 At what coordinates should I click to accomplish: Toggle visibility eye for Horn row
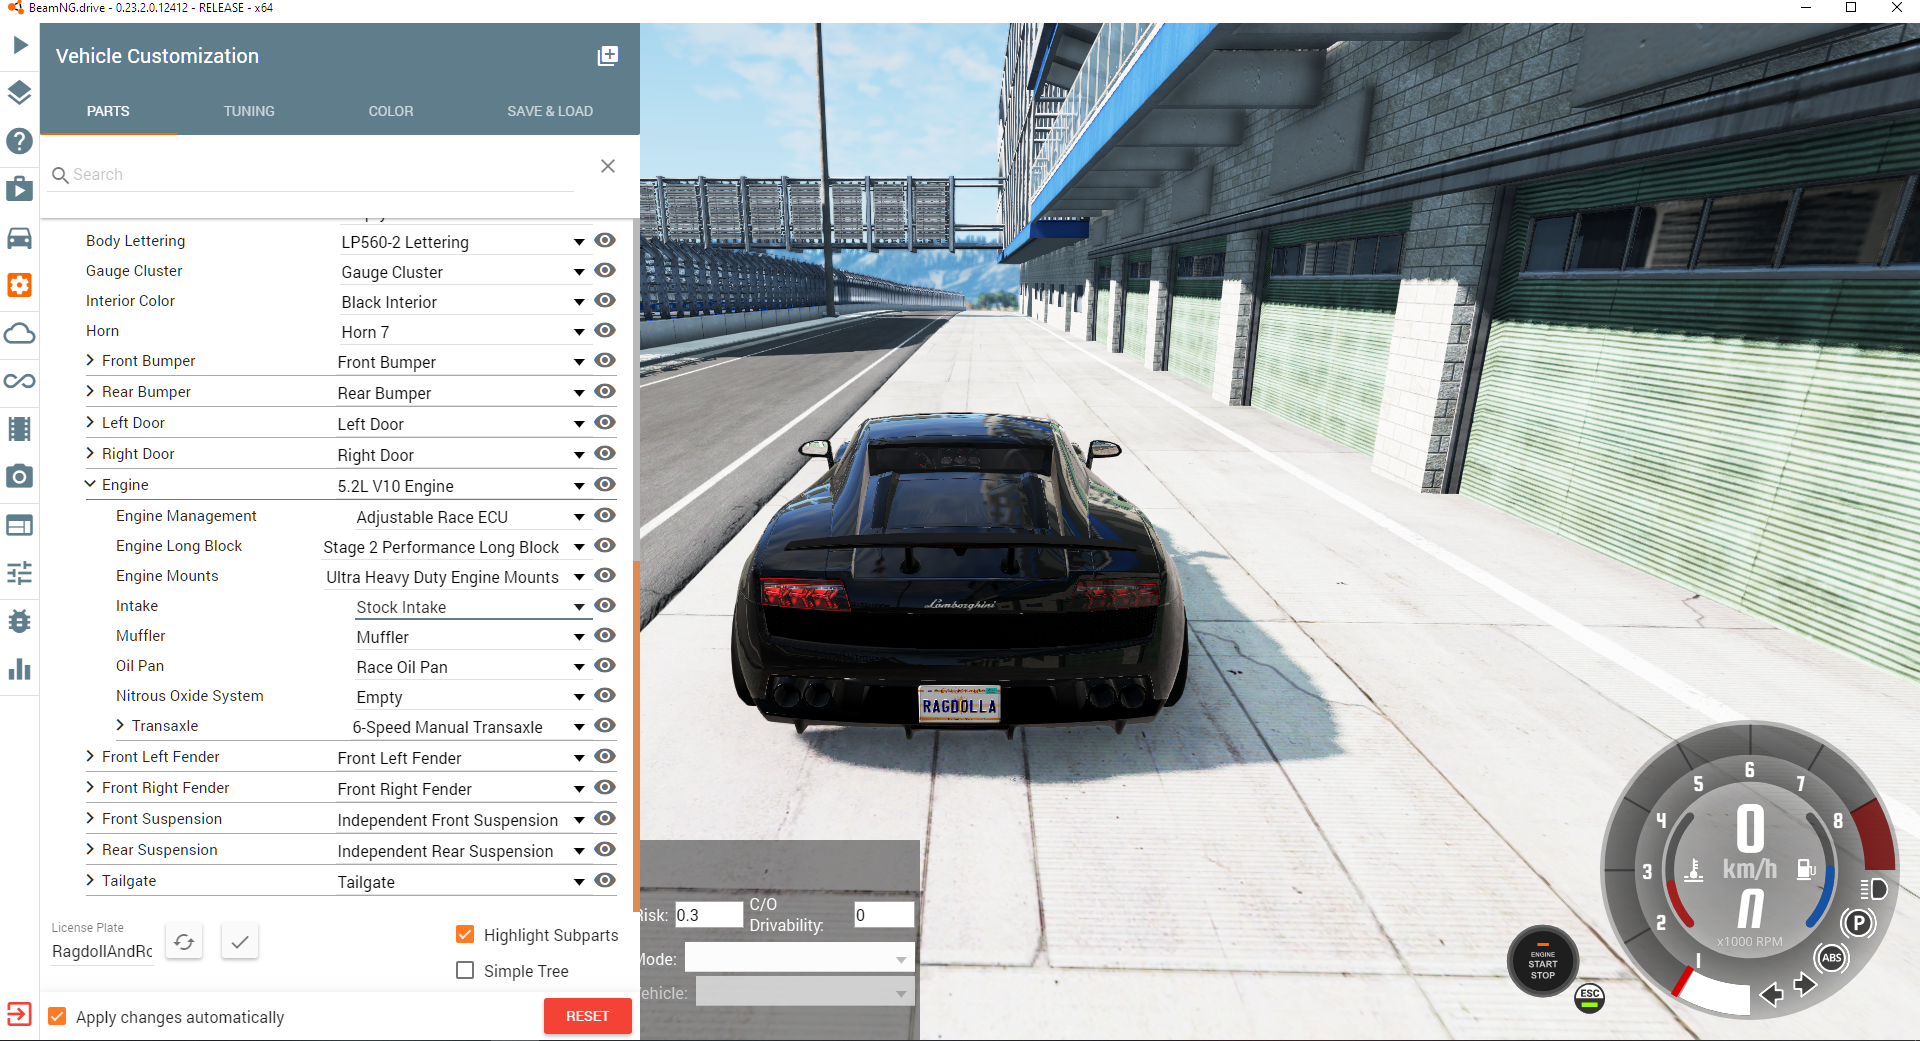pyautogui.click(x=605, y=330)
